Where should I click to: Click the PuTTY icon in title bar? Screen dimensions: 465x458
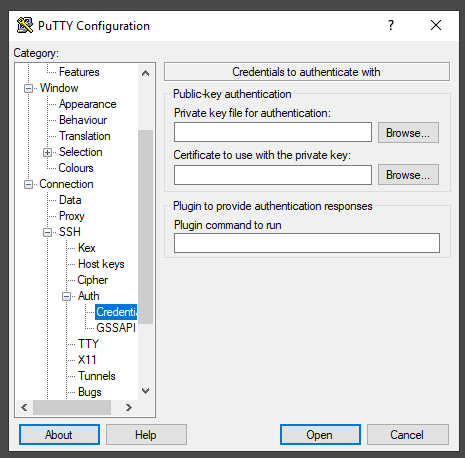point(25,25)
